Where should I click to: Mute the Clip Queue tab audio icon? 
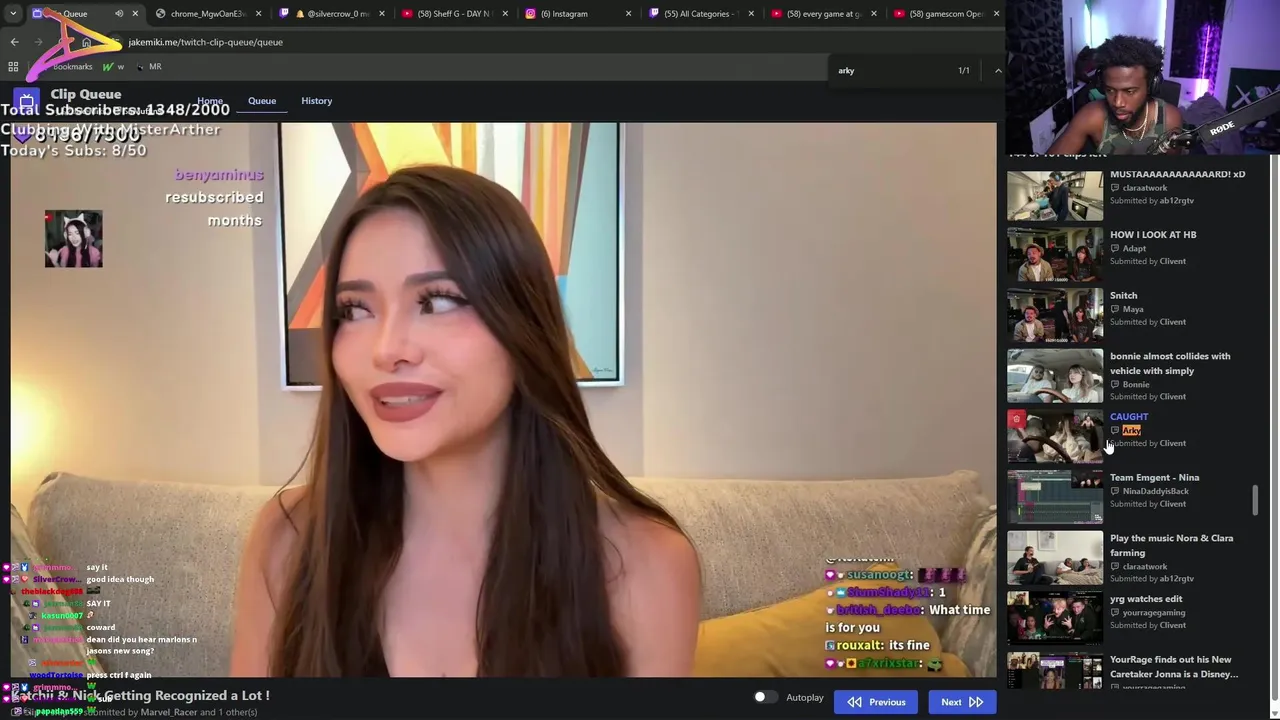click(119, 13)
